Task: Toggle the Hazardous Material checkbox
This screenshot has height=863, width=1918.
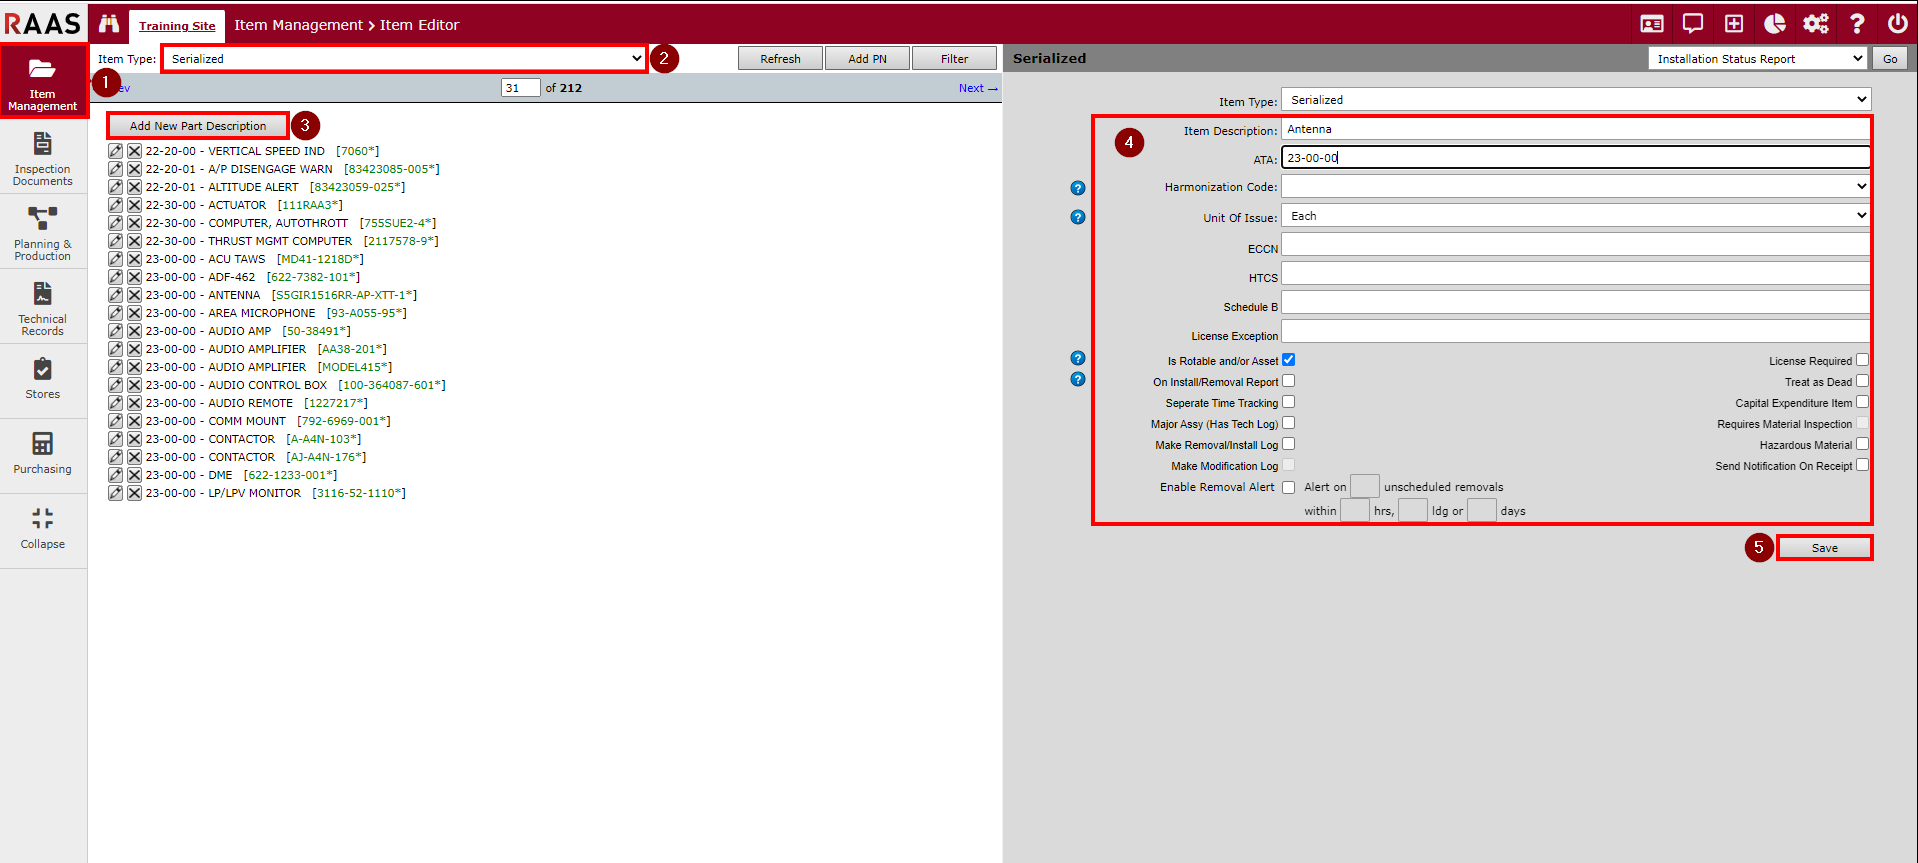Action: click(1862, 444)
